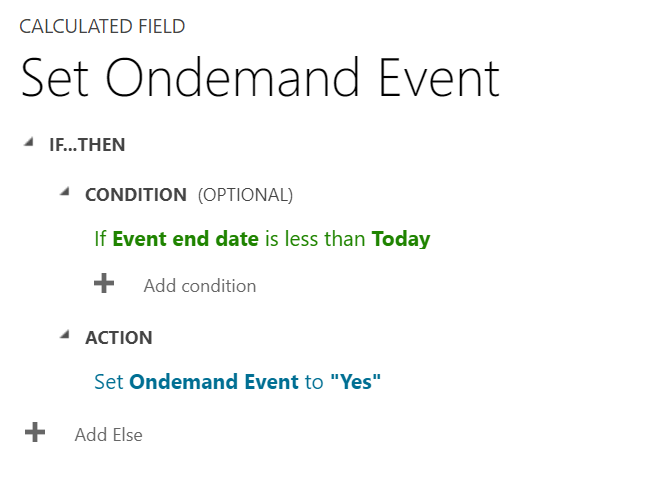Click the "CALCULATED FIELD" header label

coord(102,27)
